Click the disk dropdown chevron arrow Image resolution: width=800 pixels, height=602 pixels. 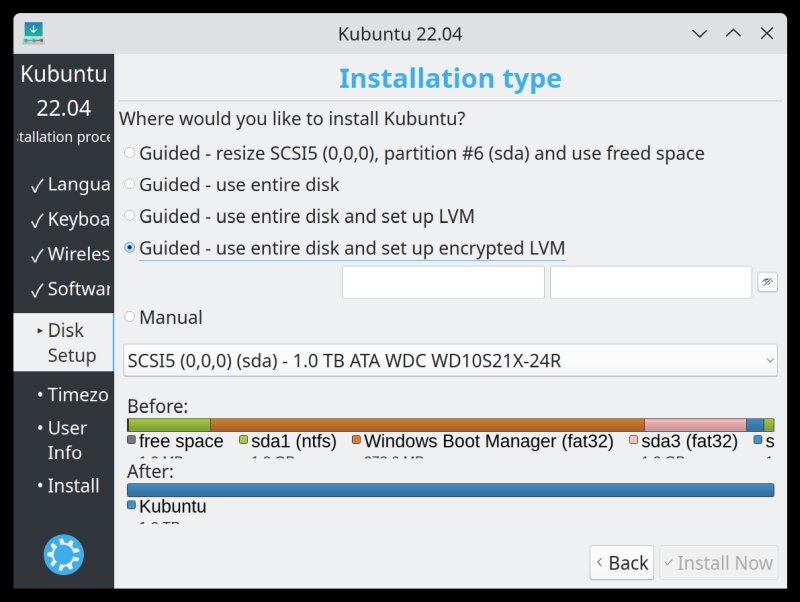pos(768,361)
